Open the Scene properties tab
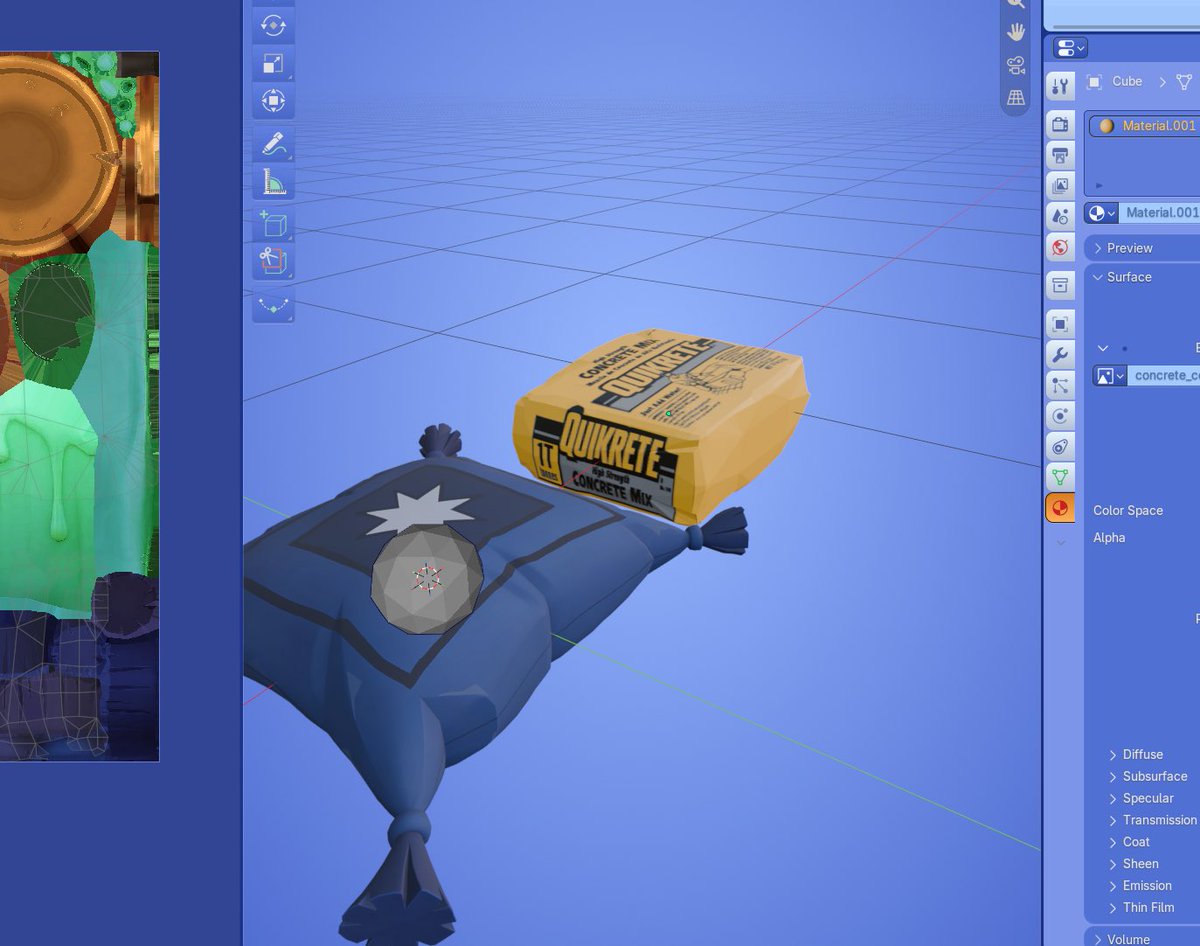 pos(1061,216)
